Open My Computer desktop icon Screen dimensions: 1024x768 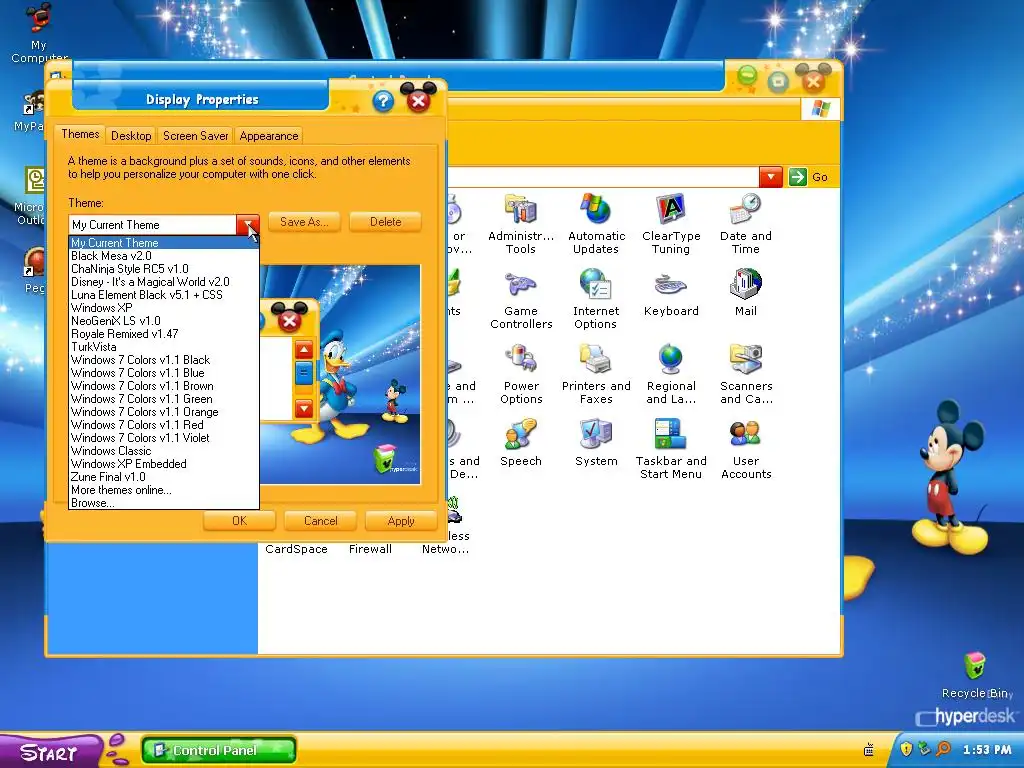pyautogui.click(x=38, y=33)
